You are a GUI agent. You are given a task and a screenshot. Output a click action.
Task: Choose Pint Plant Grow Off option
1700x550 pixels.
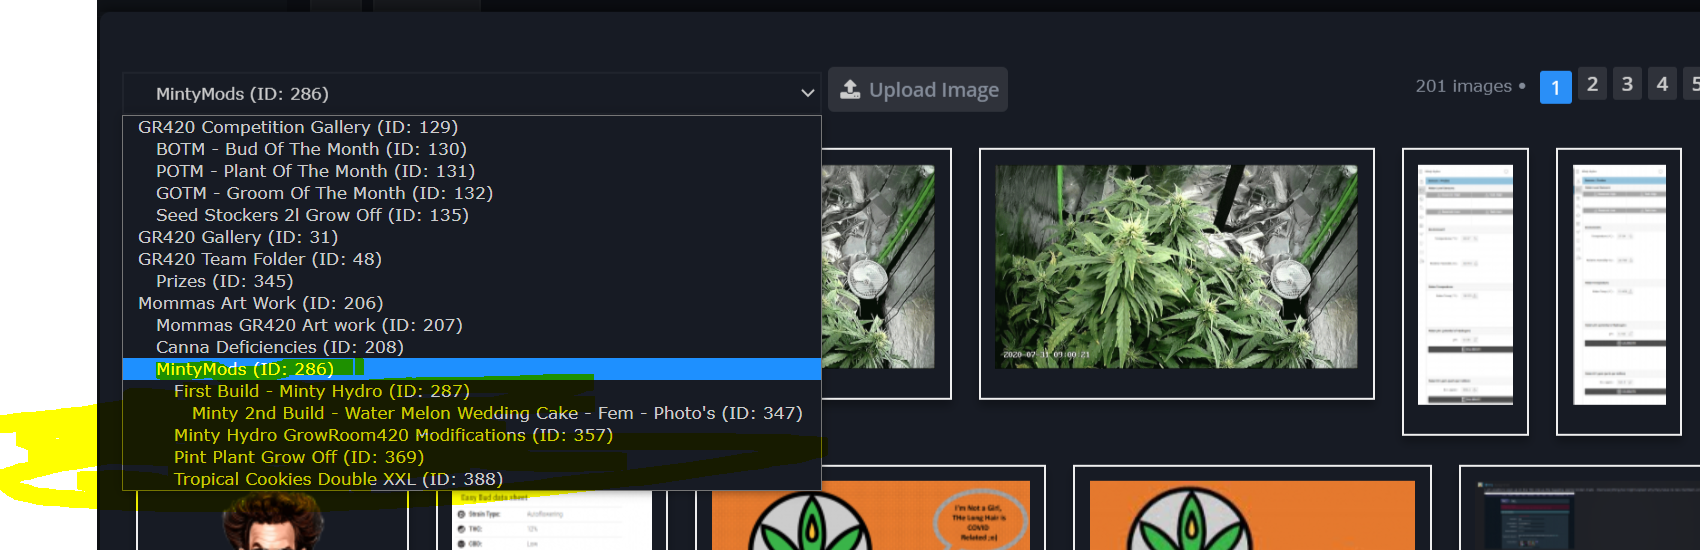coord(298,457)
